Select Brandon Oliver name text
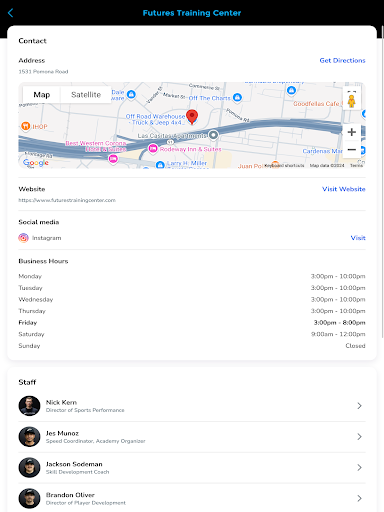The image size is (384, 512). 70,495
